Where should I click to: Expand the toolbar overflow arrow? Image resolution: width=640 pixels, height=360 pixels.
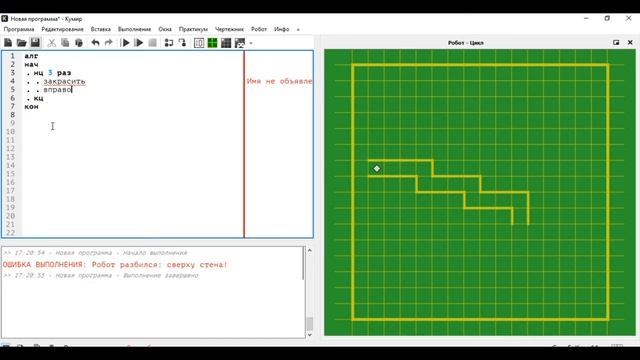click(251, 43)
